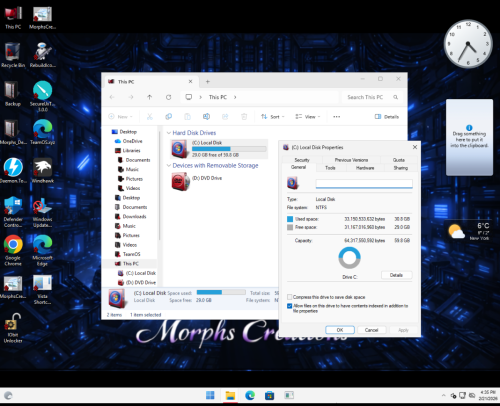Image resolution: width=500 pixels, height=406 pixels.
Task: Click Paste icon in Explorer toolbar
Action: (187, 117)
